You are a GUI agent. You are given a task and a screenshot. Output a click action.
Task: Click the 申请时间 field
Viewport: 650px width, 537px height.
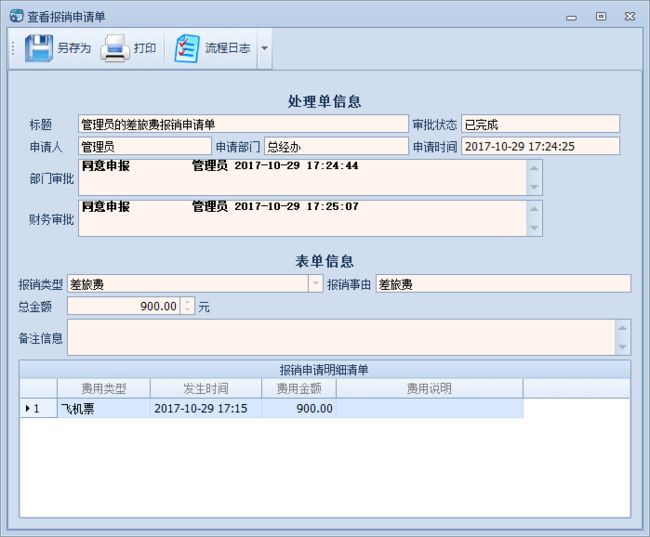pyautogui.click(x=540, y=146)
